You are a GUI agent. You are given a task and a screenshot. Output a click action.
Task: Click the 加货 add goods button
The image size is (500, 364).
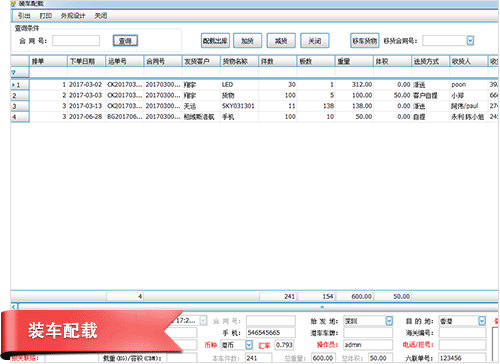[247, 41]
